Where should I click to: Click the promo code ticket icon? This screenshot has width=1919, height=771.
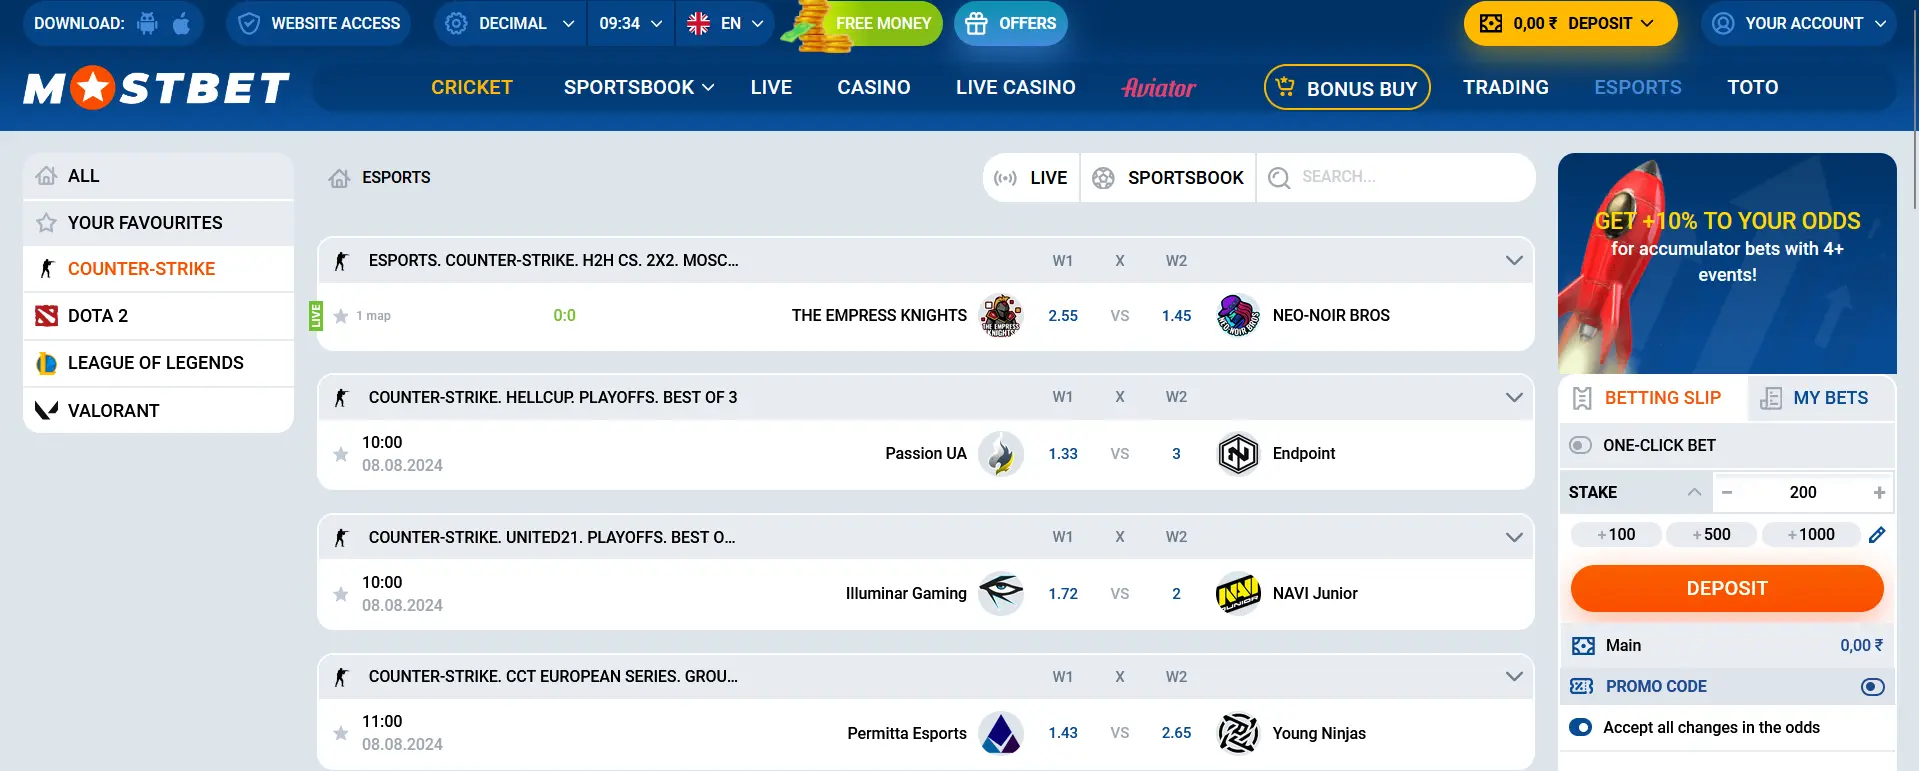(x=1582, y=687)
